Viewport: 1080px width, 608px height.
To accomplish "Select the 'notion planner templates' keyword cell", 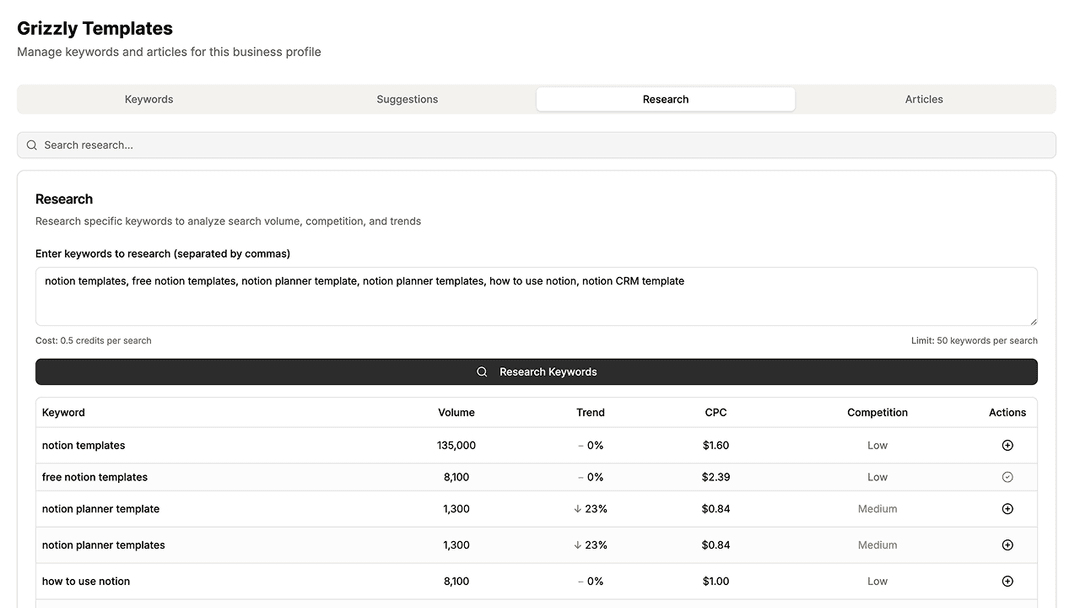I will [x=103, y=545].
